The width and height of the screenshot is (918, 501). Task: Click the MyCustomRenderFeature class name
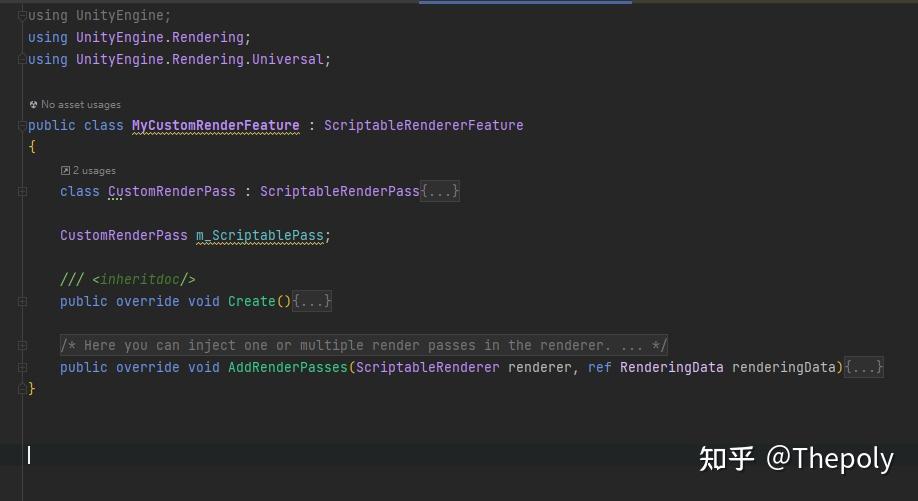(215, 125)
